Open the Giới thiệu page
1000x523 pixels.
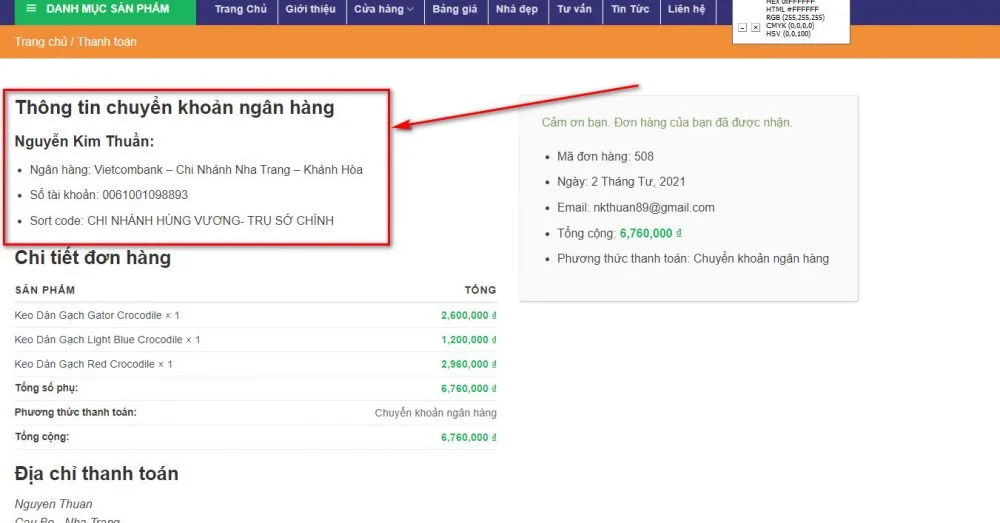(x=310, y=9)
